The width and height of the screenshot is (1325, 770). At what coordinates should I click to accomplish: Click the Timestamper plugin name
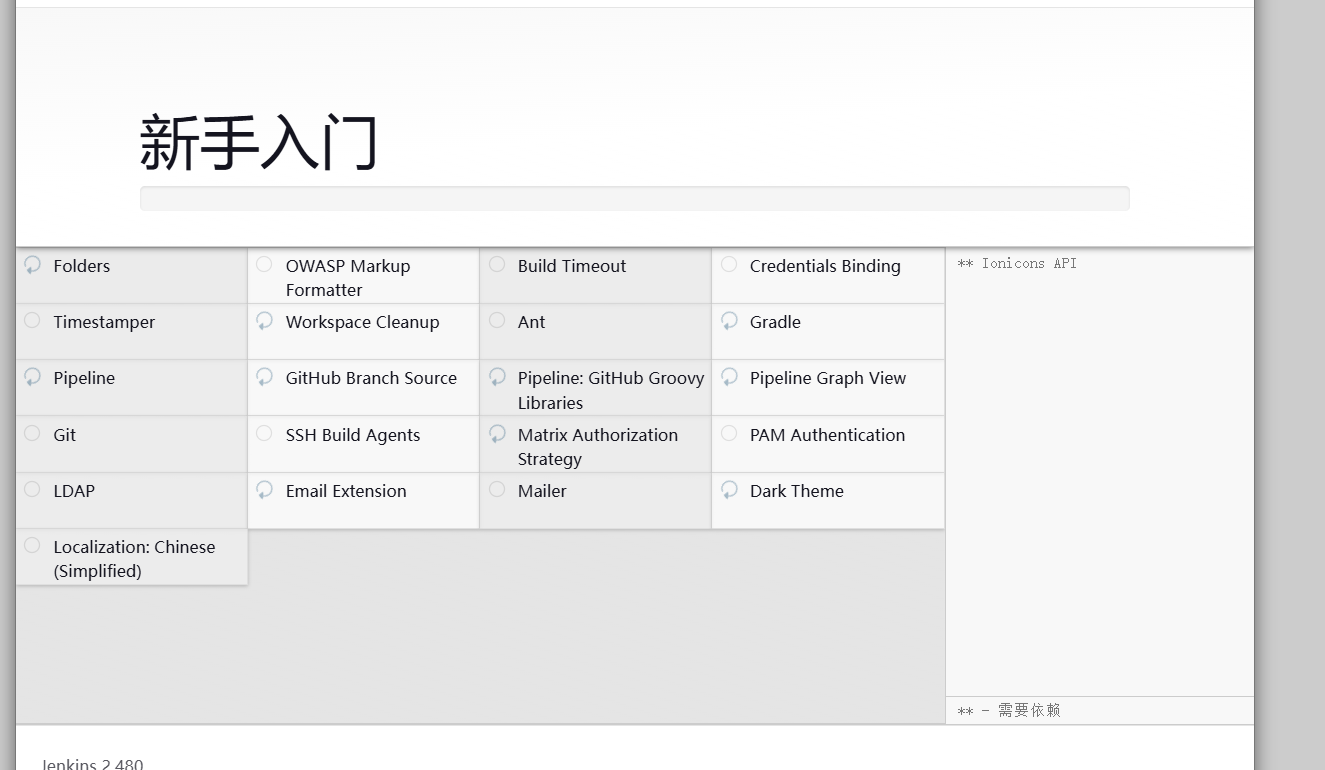click(x=104, y=322)
